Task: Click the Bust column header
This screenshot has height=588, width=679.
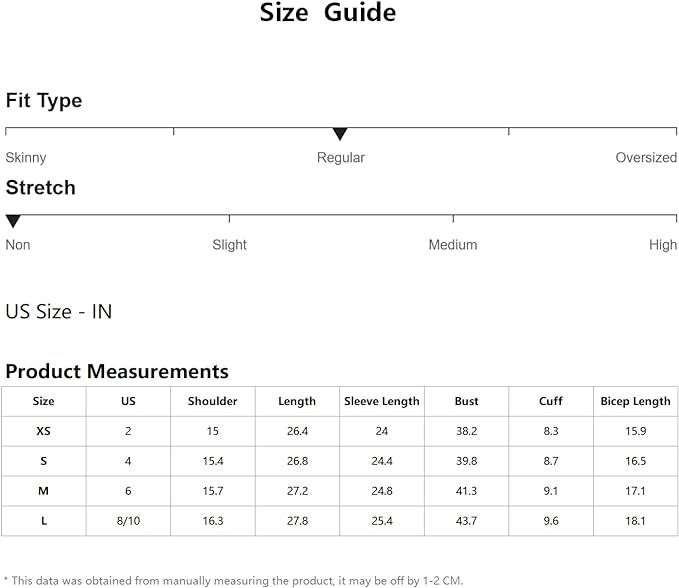Action: pyautogui.click(x=466, y=401)
